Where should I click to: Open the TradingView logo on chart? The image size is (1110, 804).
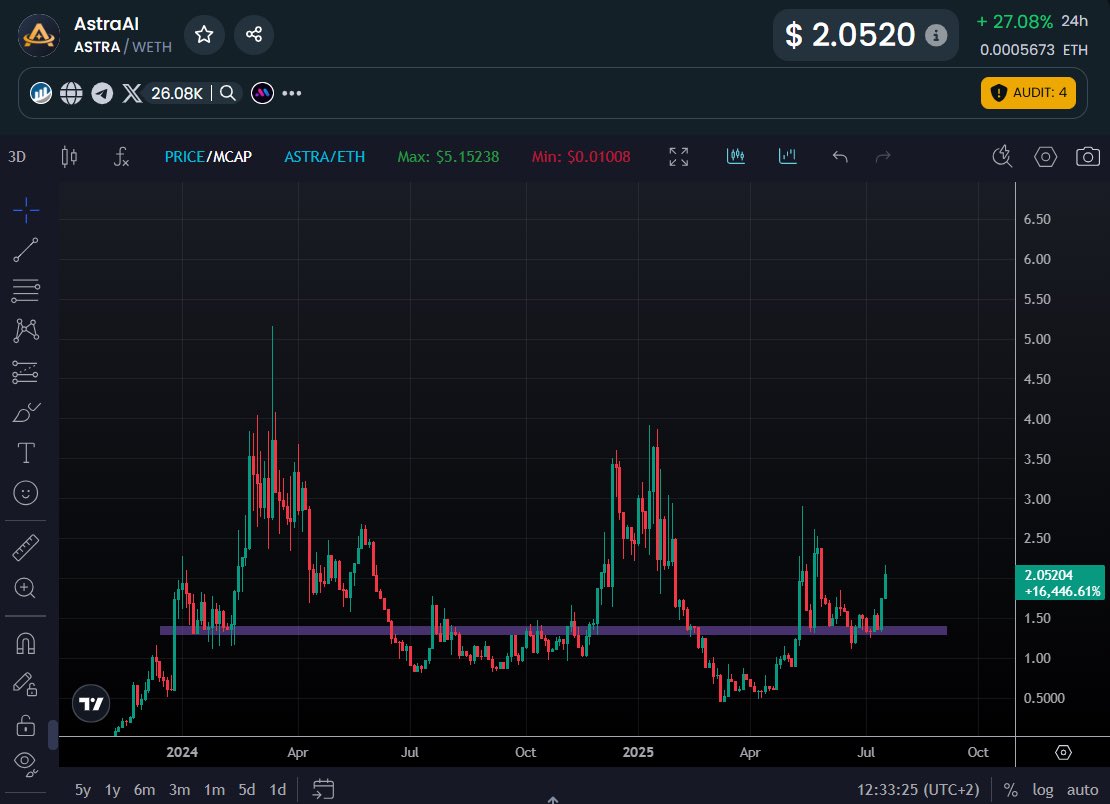click(x=91, y=704)
